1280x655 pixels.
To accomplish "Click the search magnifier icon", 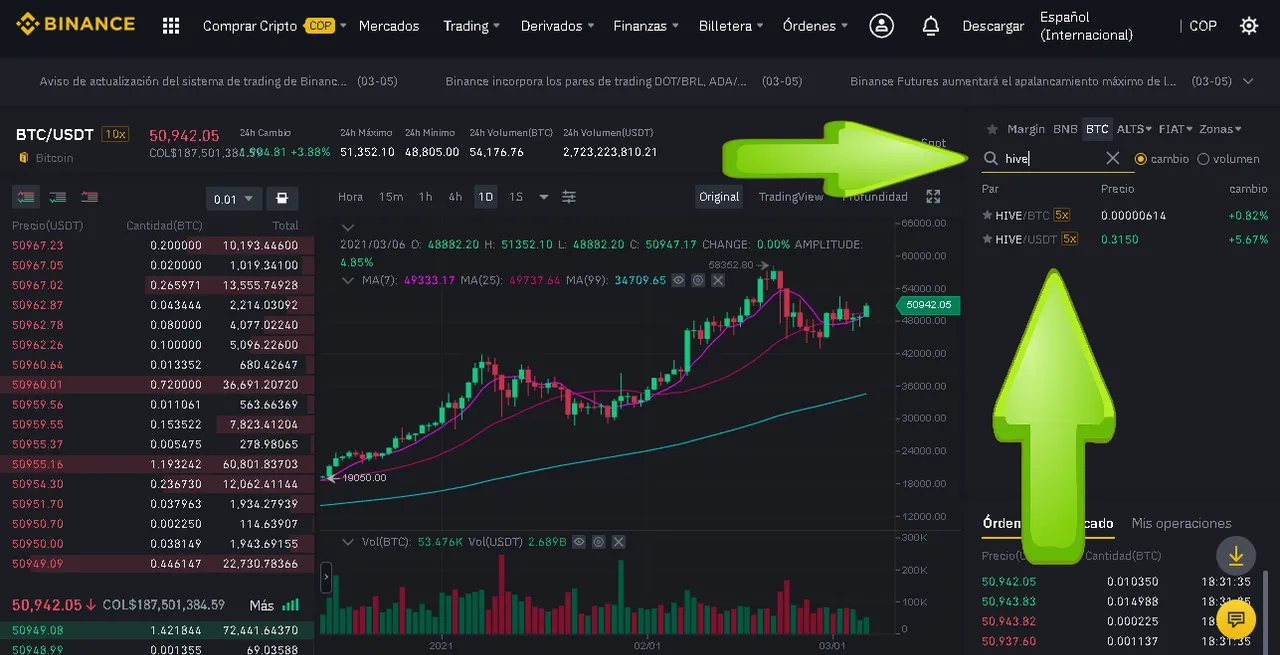I will [x=991, y=158].
